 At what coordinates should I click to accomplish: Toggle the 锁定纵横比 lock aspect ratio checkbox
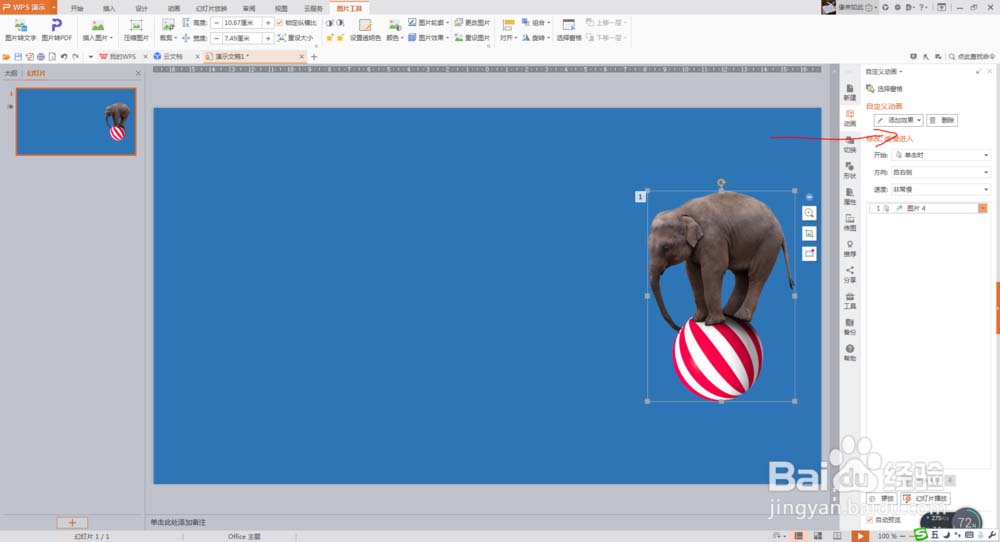point(279,23)
